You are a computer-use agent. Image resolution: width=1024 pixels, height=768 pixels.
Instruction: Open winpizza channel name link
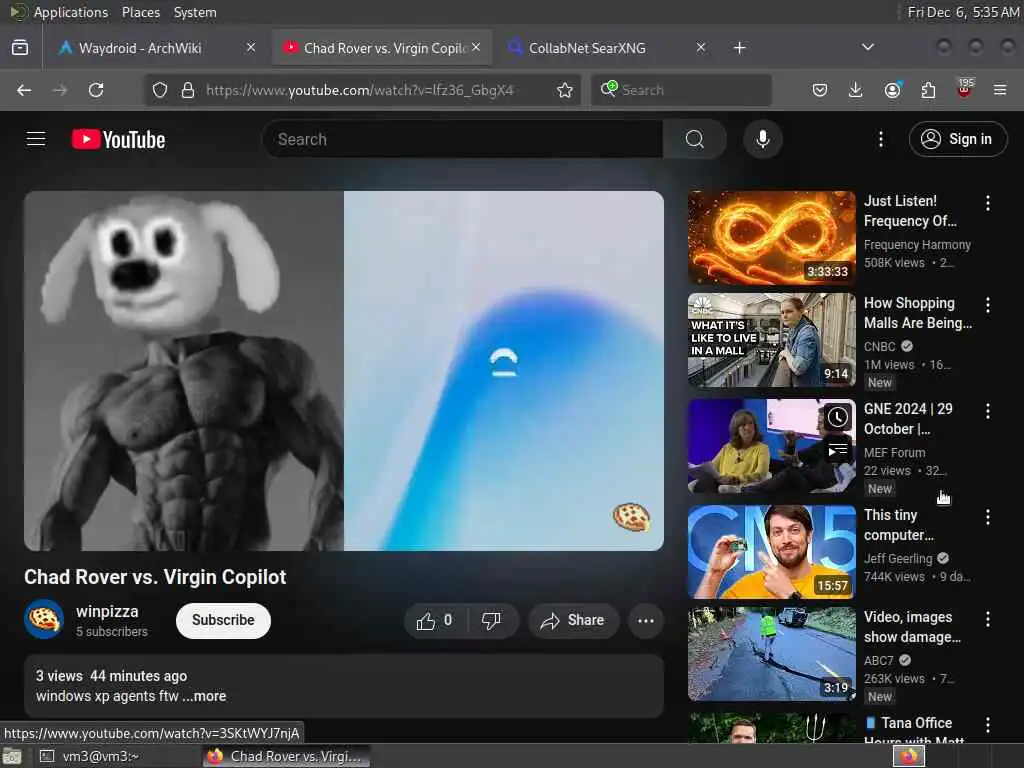107,611
